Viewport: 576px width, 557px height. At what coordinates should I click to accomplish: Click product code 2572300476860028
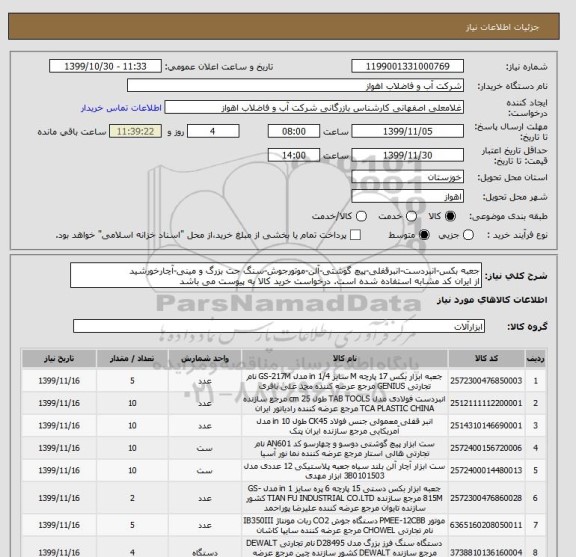click(486, 498)
